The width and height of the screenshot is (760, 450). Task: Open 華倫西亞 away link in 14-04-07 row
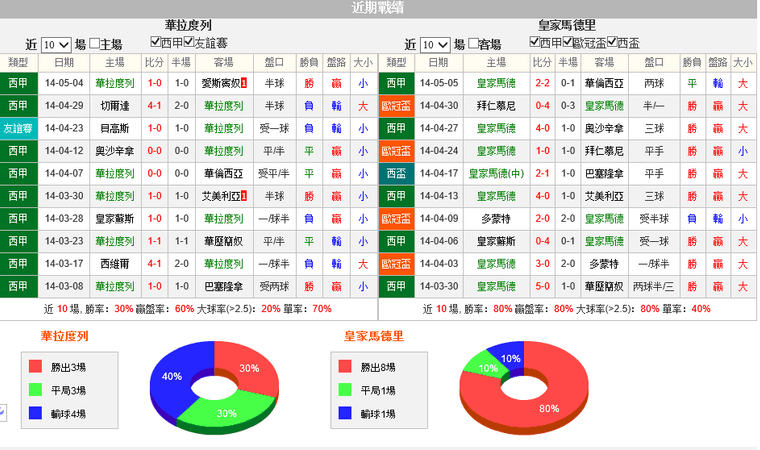(223, 174)
